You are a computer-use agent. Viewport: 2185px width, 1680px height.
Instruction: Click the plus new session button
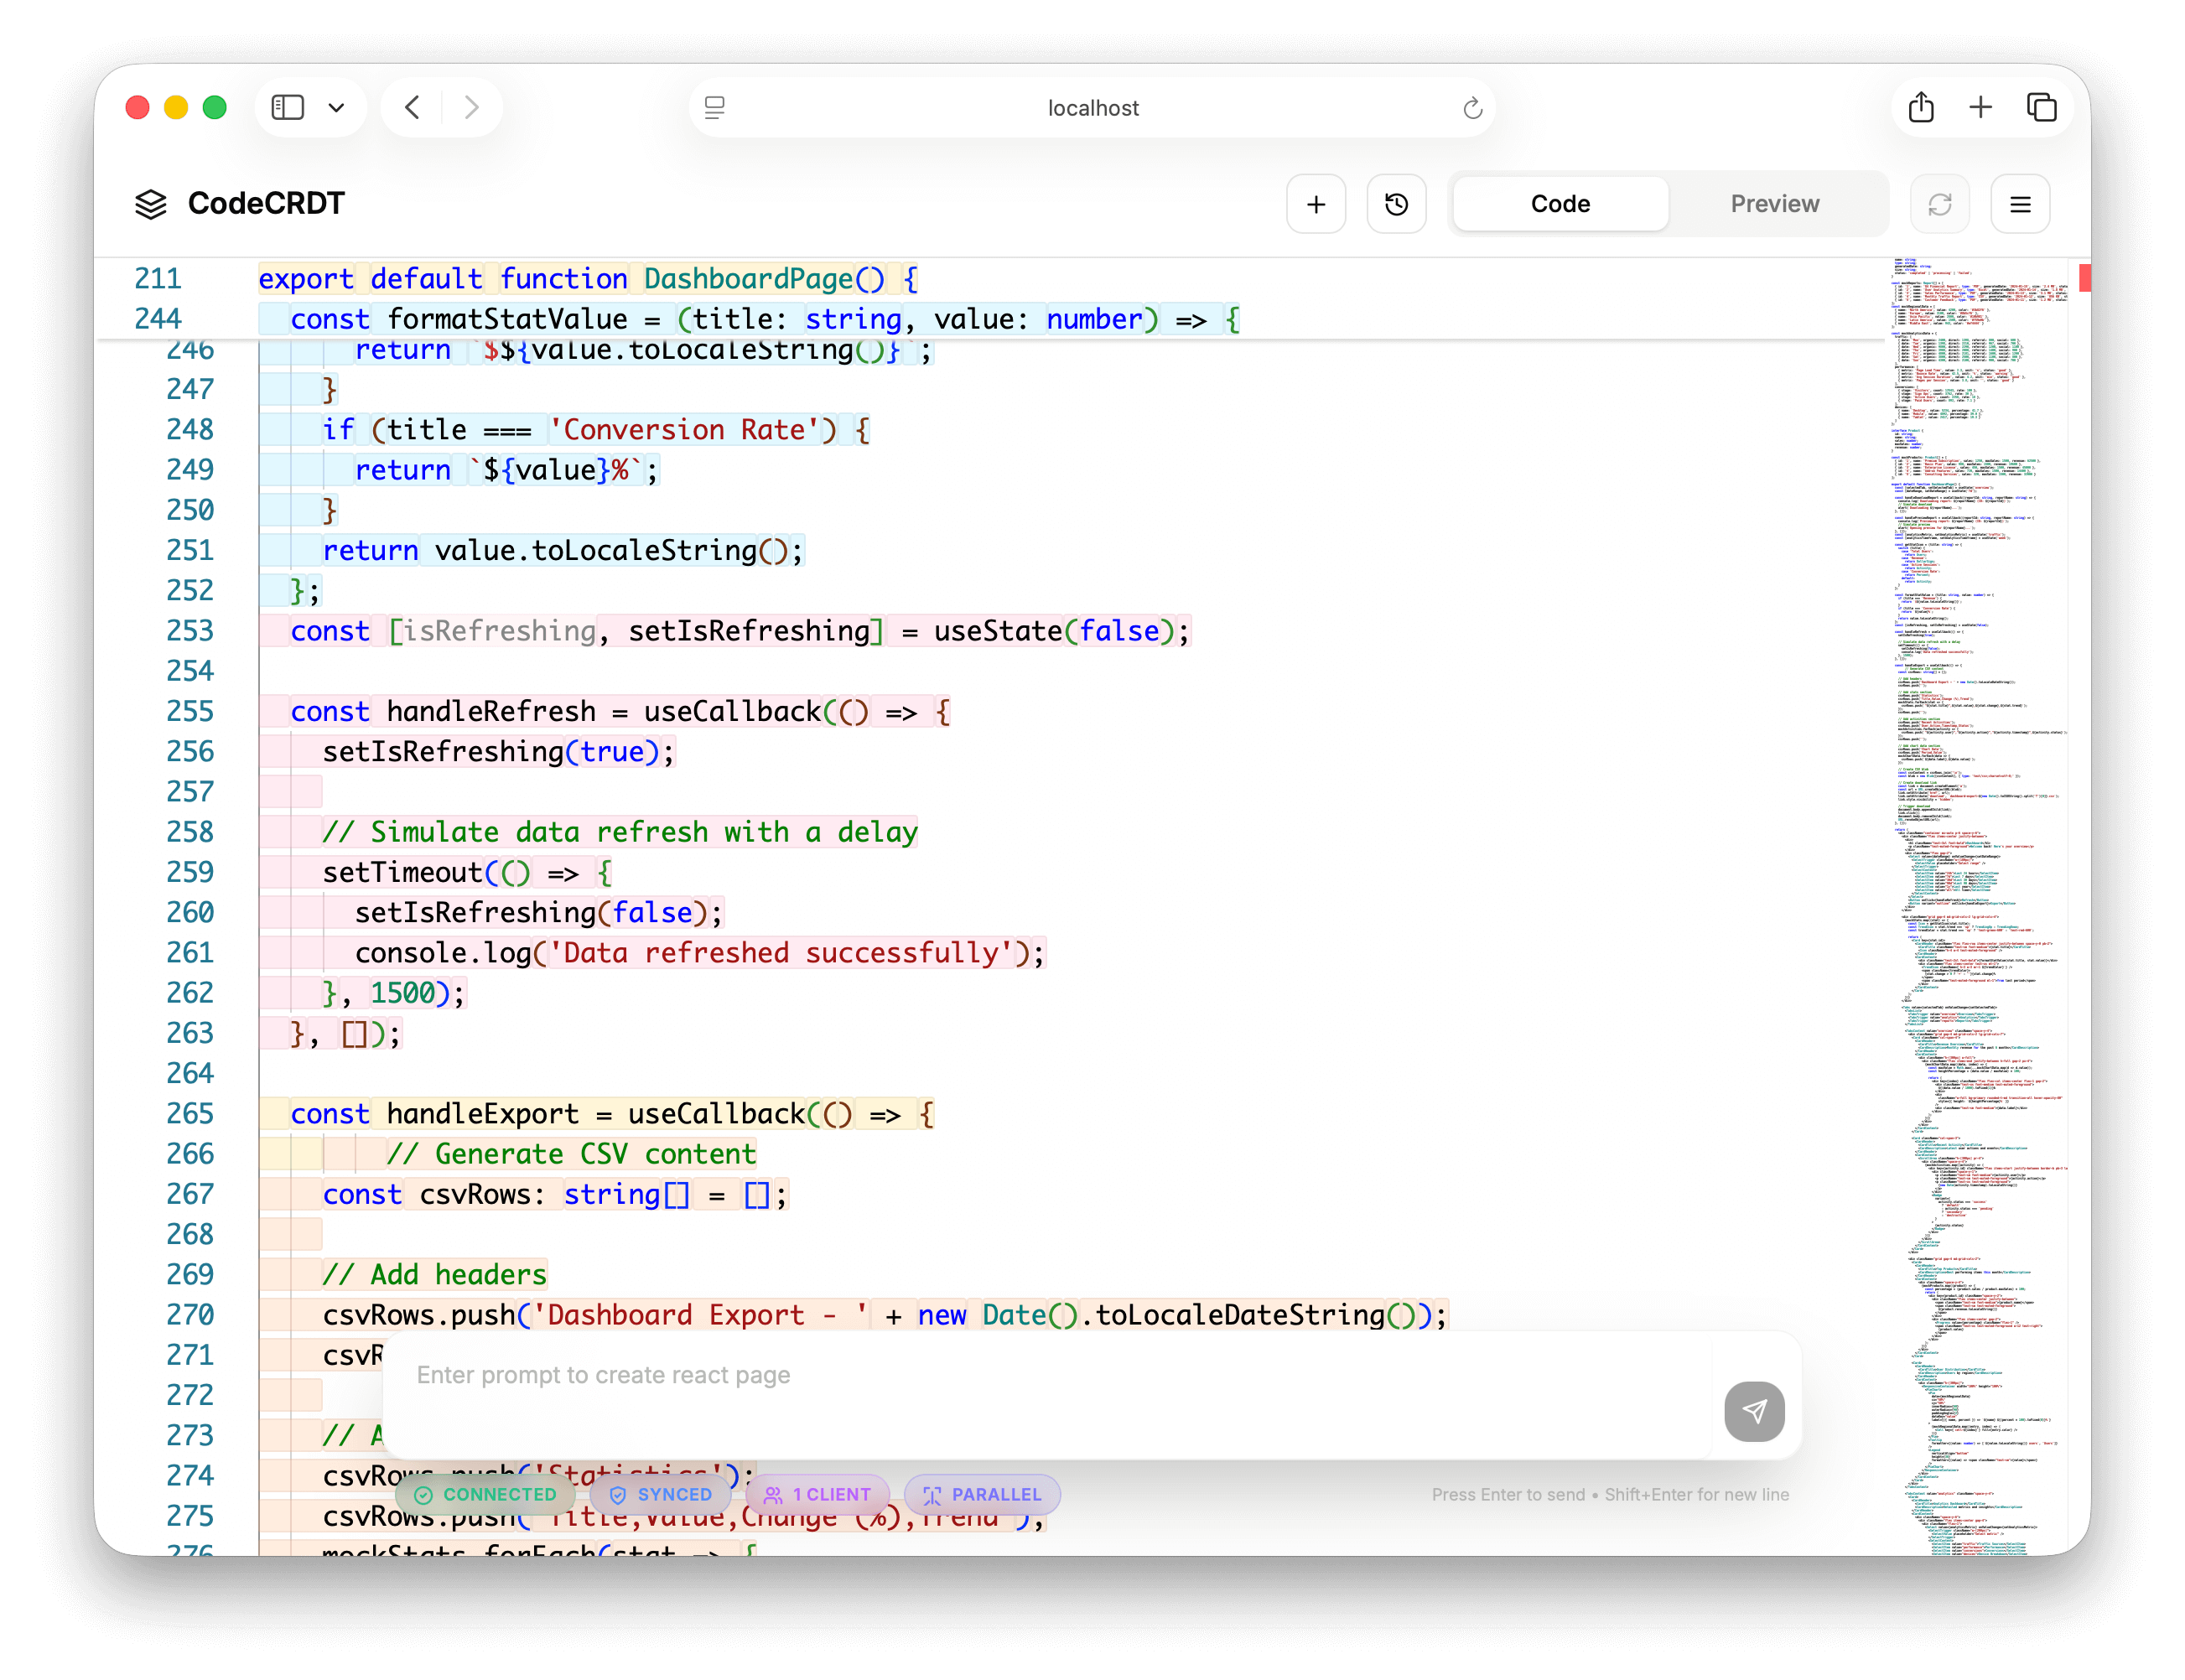click(1316, 204)
